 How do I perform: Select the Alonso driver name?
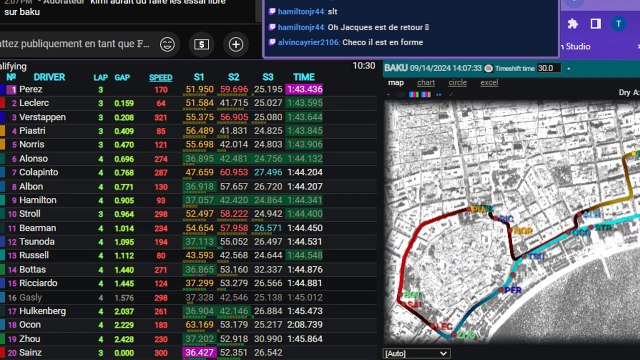(33, 158)
